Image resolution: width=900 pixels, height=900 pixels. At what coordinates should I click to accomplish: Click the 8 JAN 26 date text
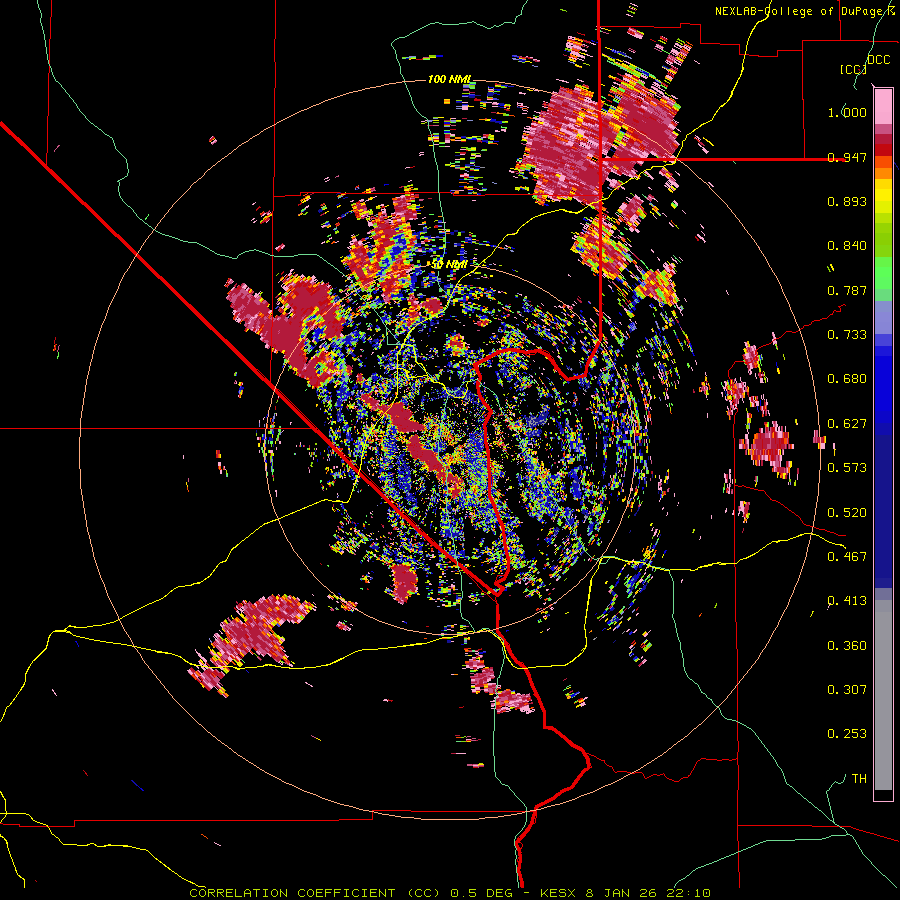(623, 893)
